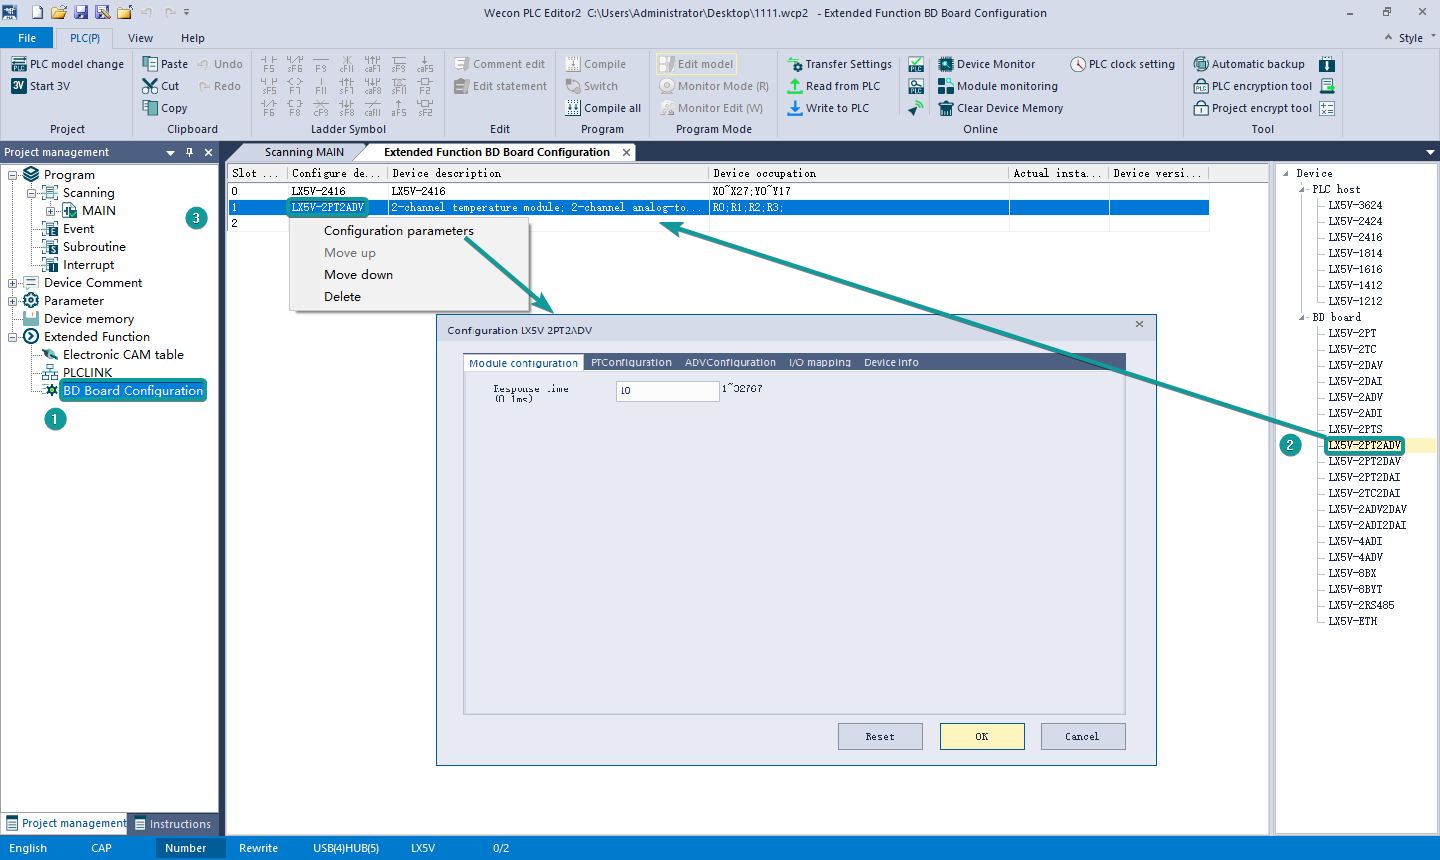Open the File menu

point(27,38)
